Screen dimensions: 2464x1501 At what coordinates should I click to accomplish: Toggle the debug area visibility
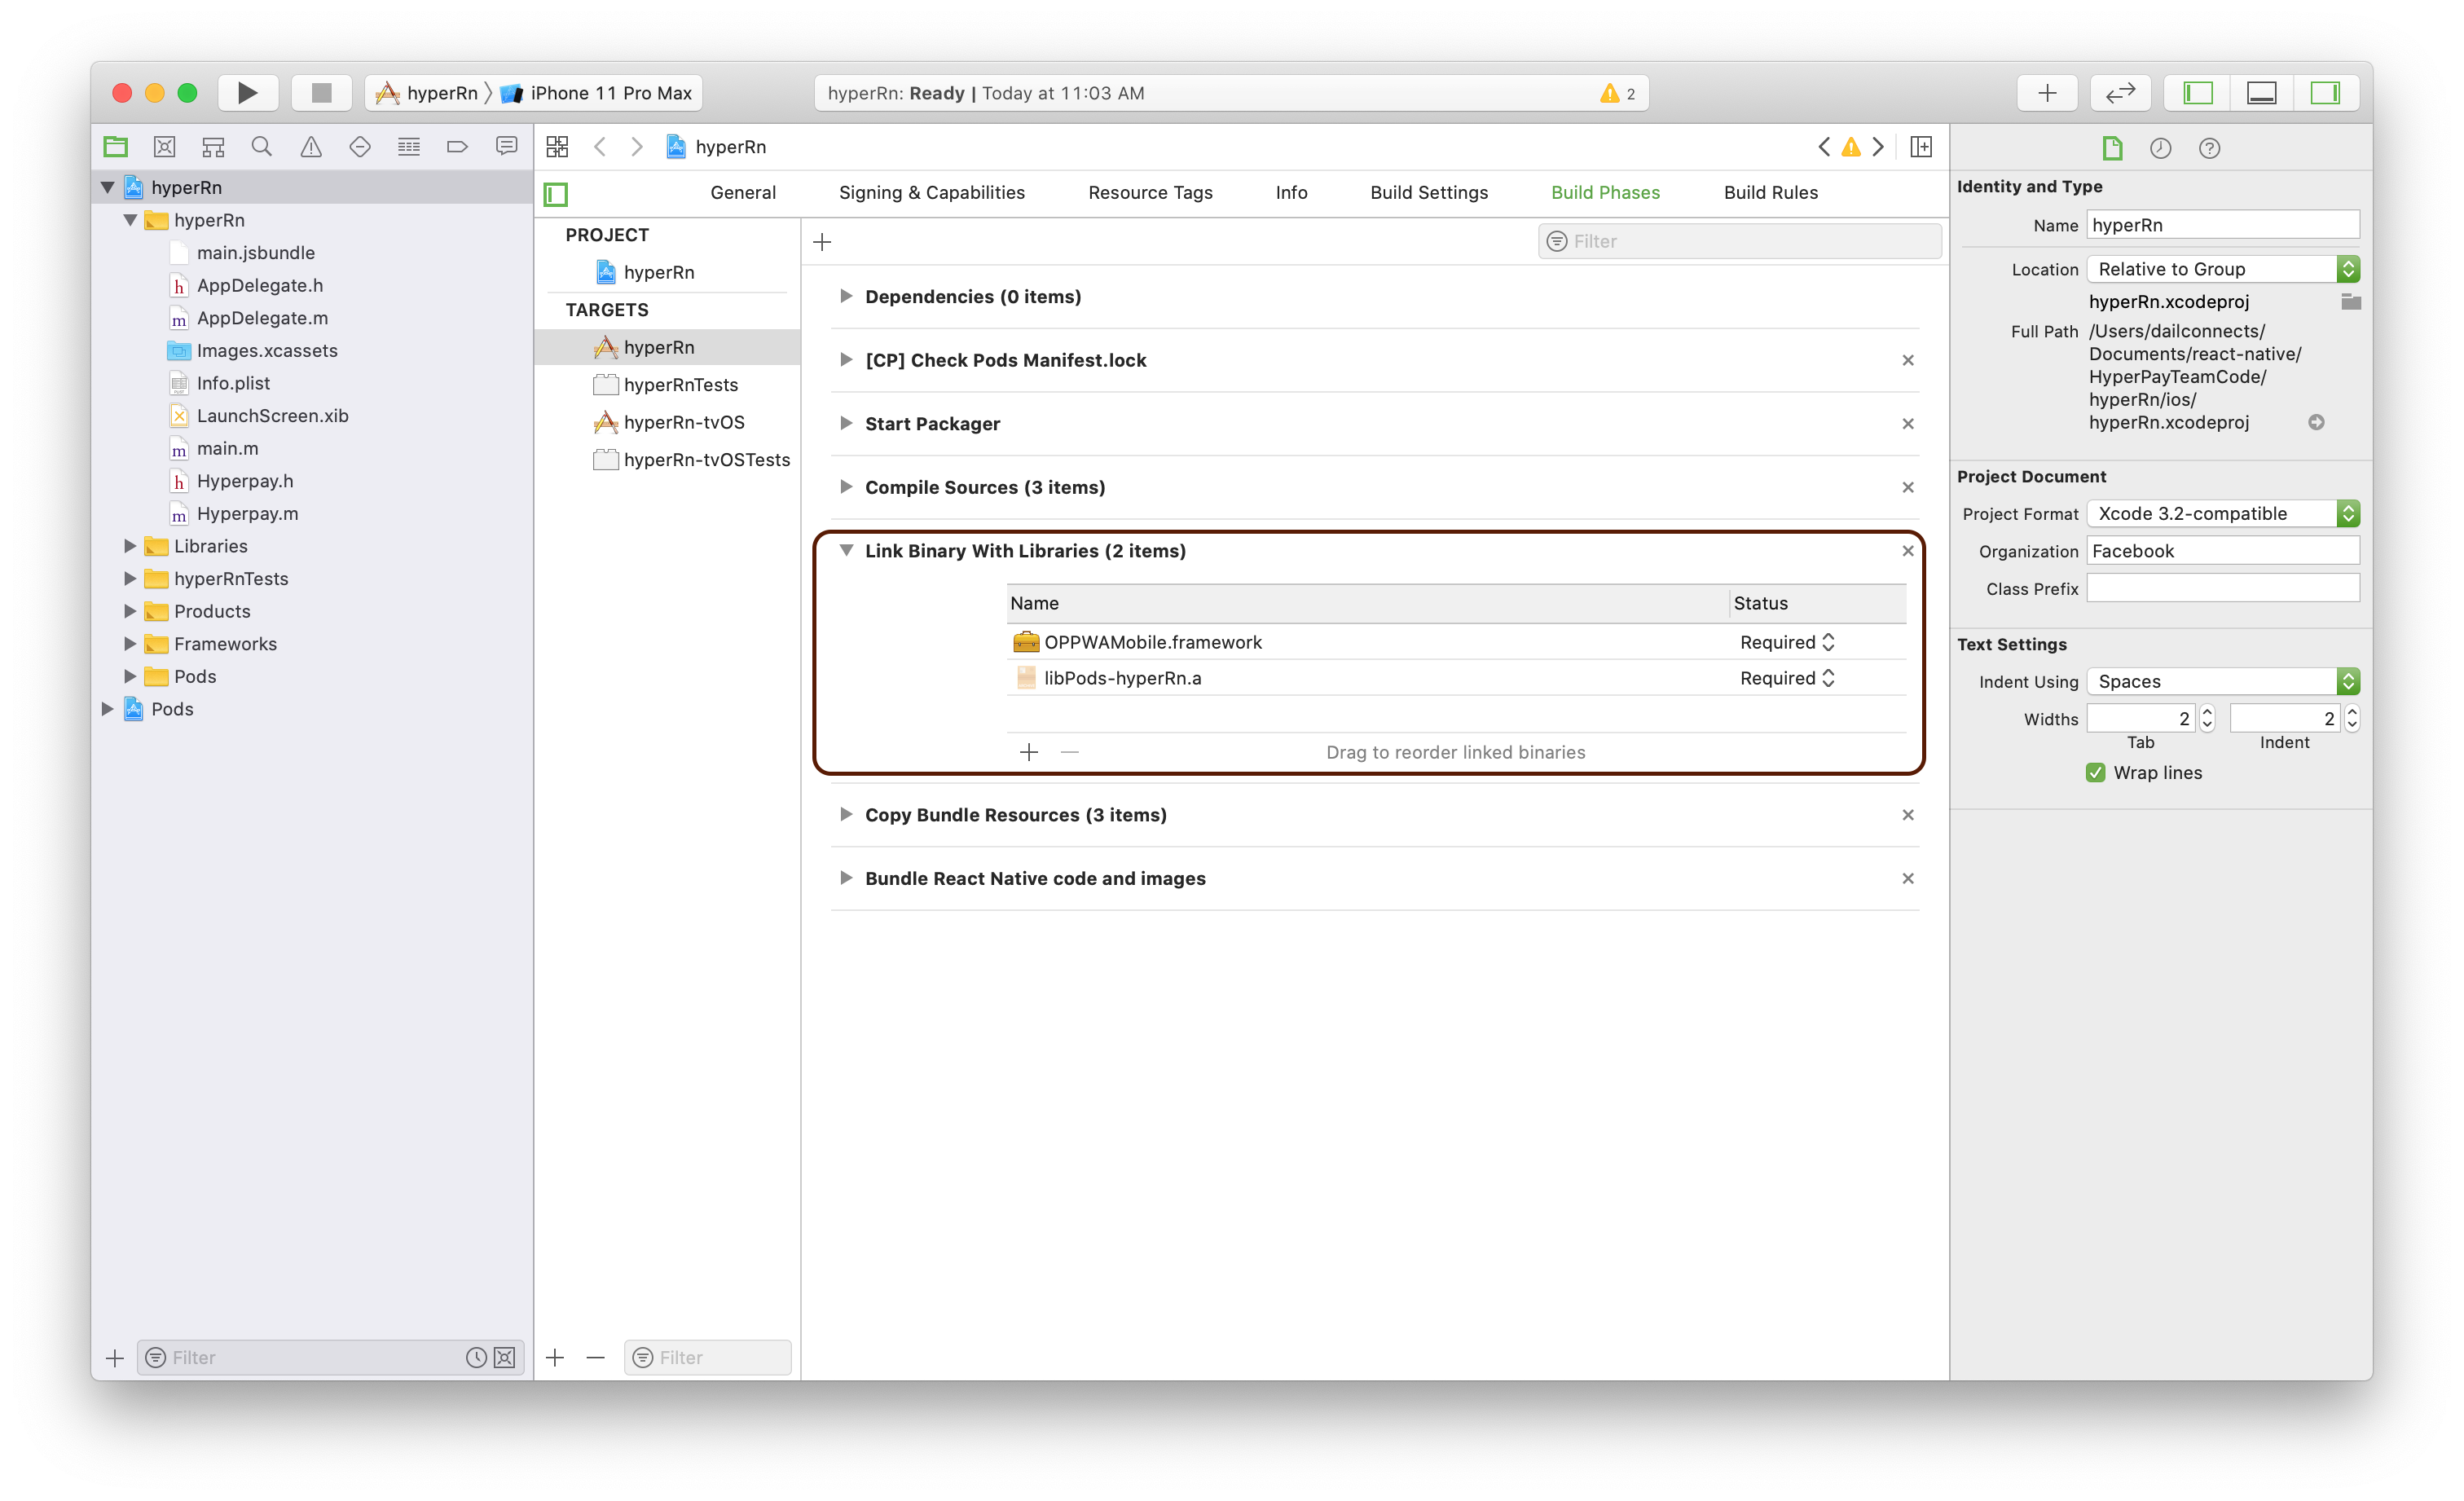pos(2262,93)
